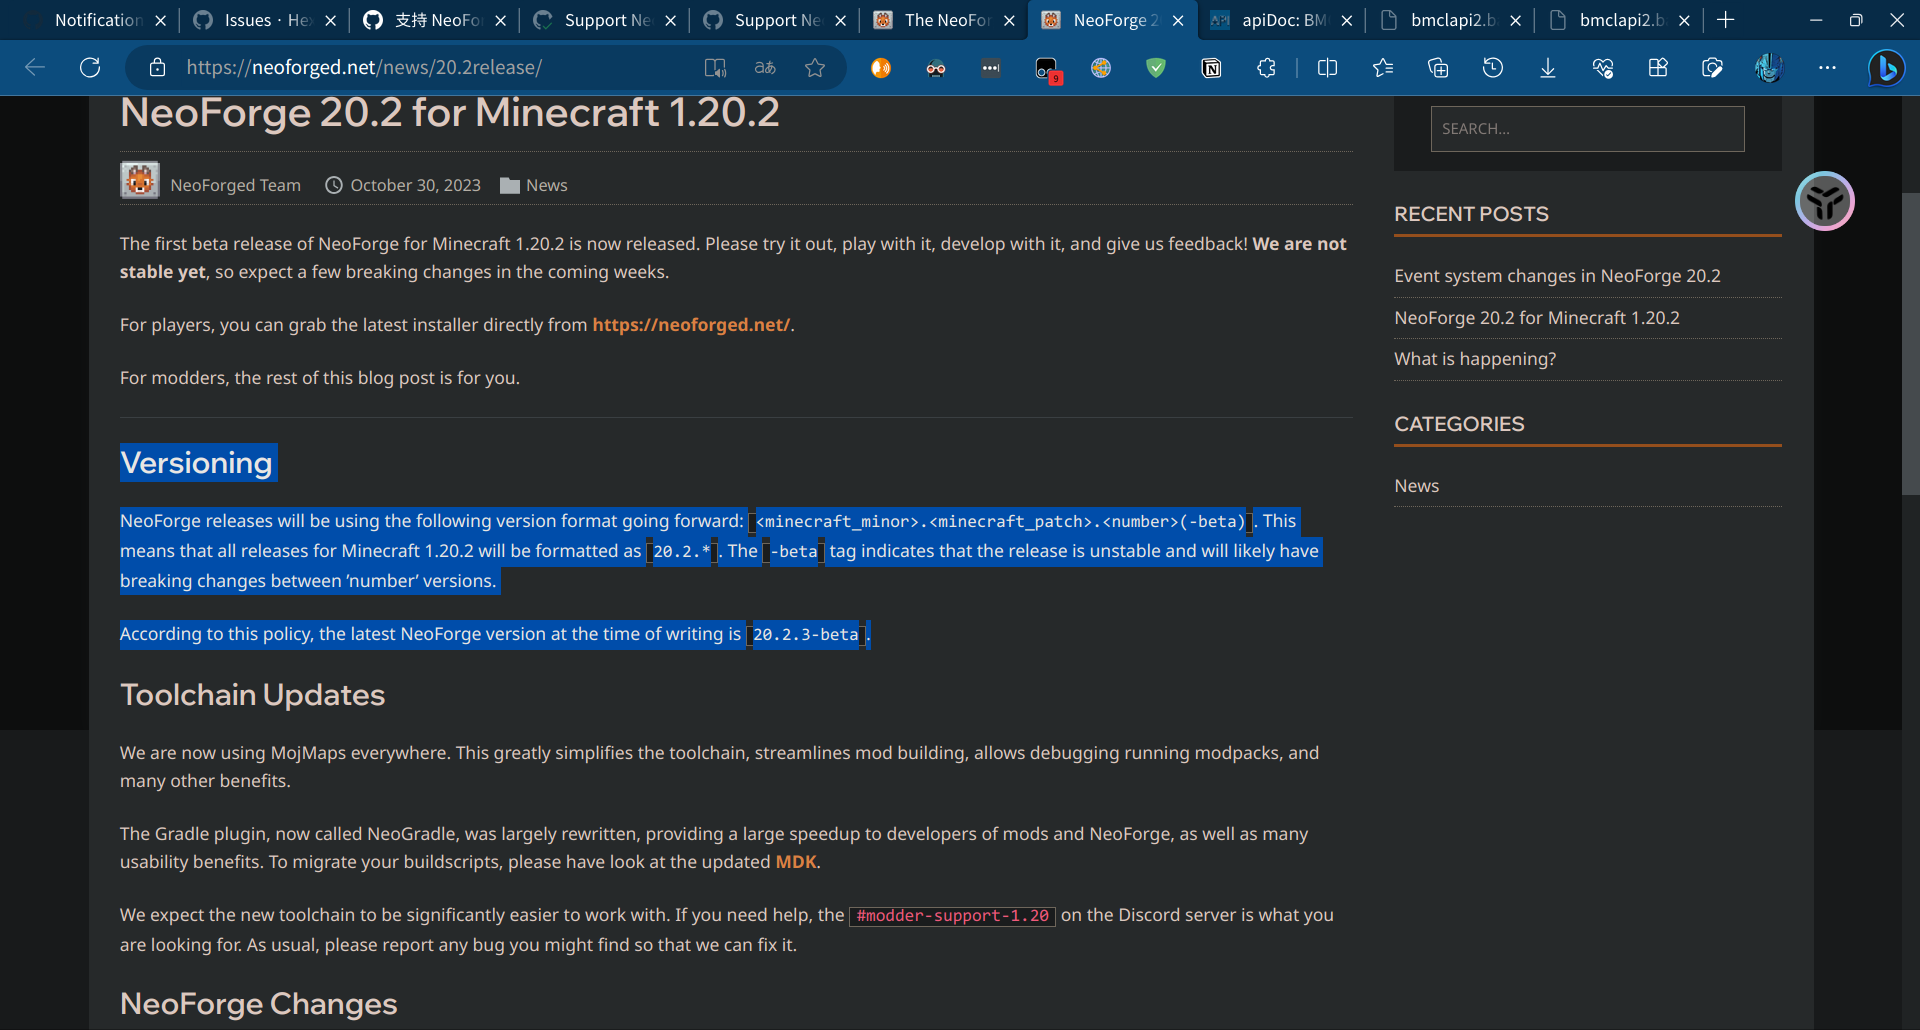Add this page to favorites star

point(815,67)
